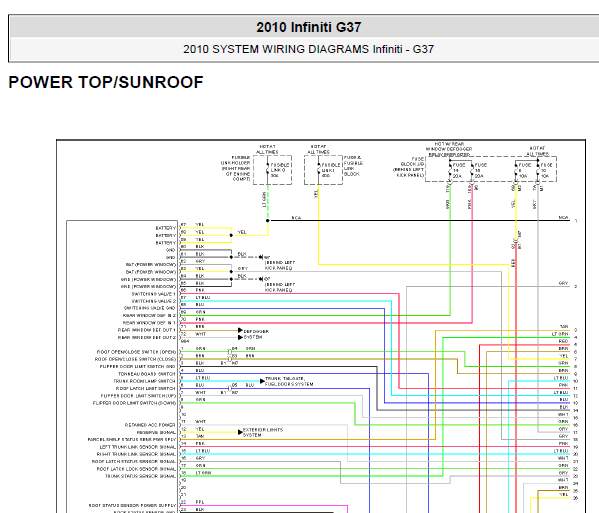
Task: Select the Fusible Link O fuse symbol
Action: [268, 170]
